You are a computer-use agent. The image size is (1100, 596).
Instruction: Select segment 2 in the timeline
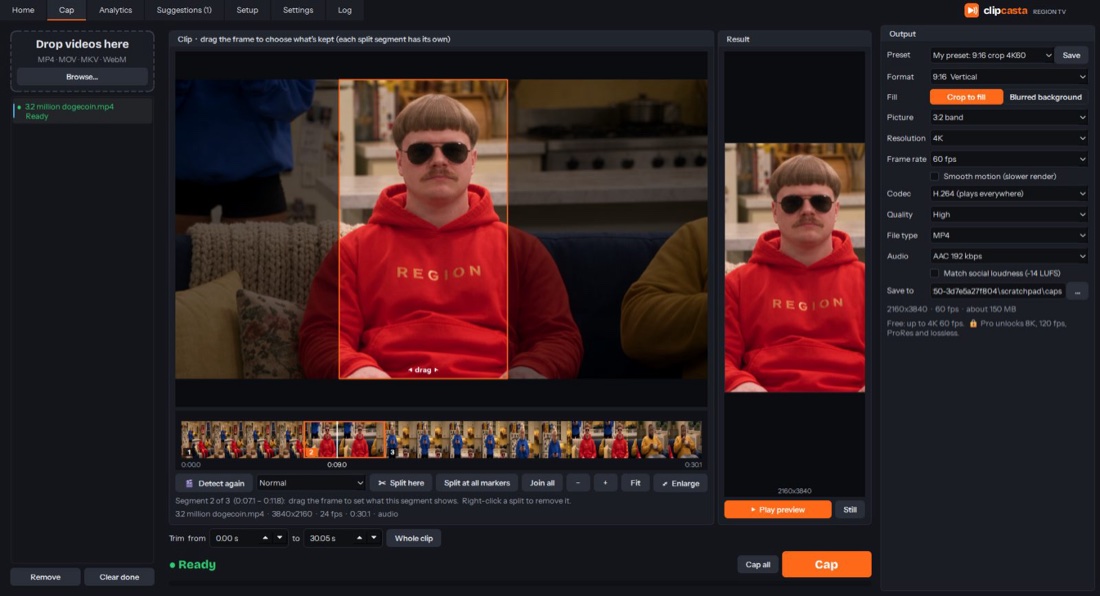tap(344, 440)
